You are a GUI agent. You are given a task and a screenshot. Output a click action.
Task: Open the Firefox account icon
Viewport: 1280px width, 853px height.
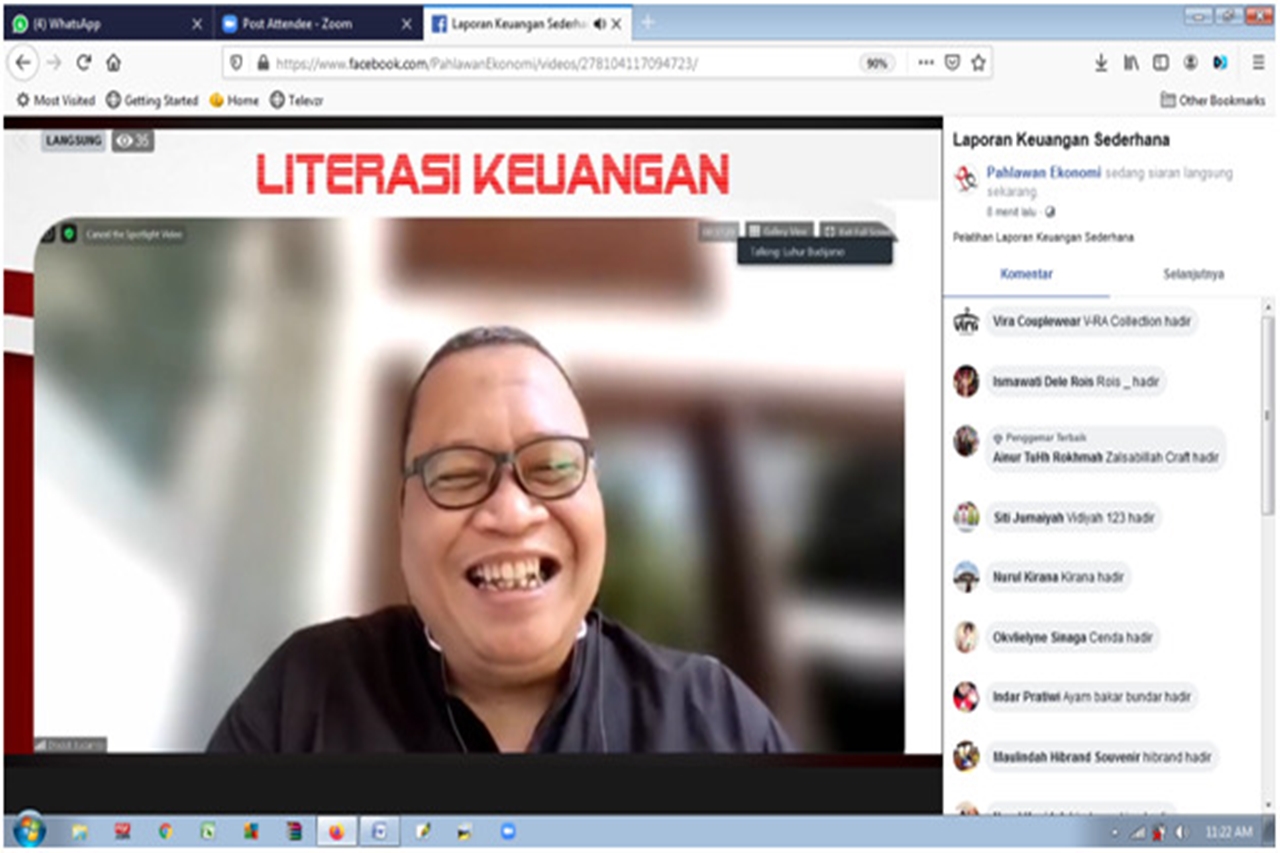(x=1190, y=62)
